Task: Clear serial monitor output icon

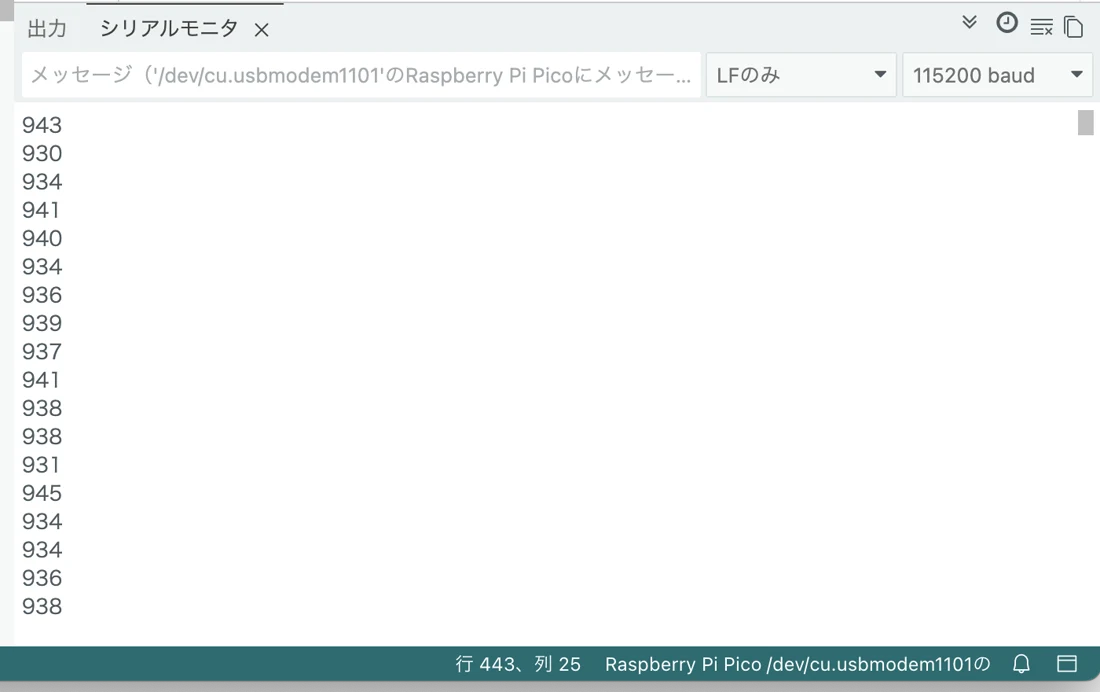Action: [x=1041, y=27]
